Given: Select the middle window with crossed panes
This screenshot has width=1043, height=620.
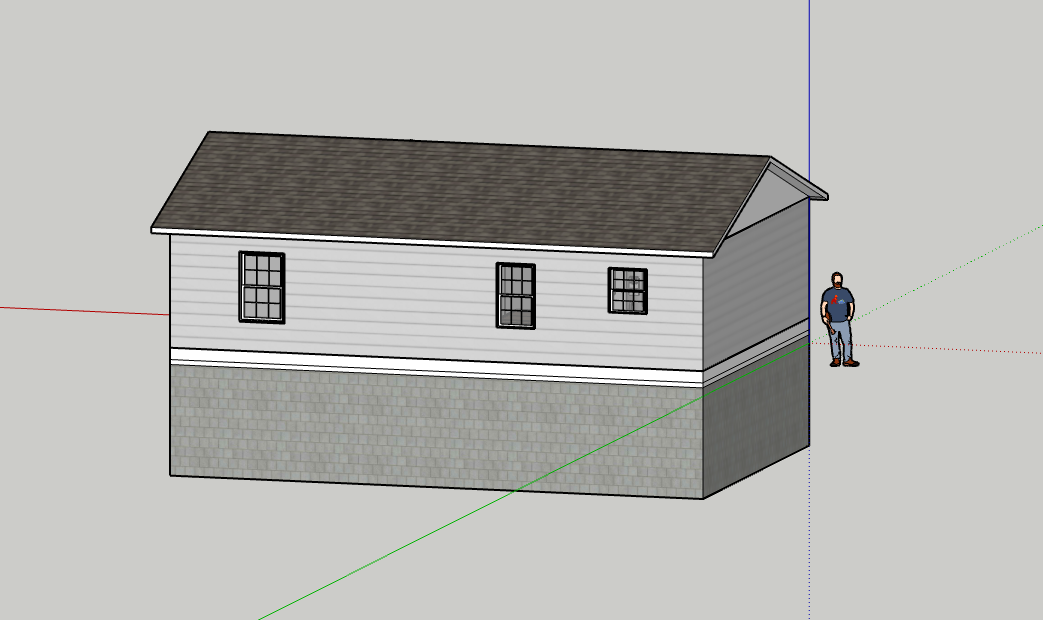Looking at the screenshot, I should pyautogui.click(x=516, y=294).
